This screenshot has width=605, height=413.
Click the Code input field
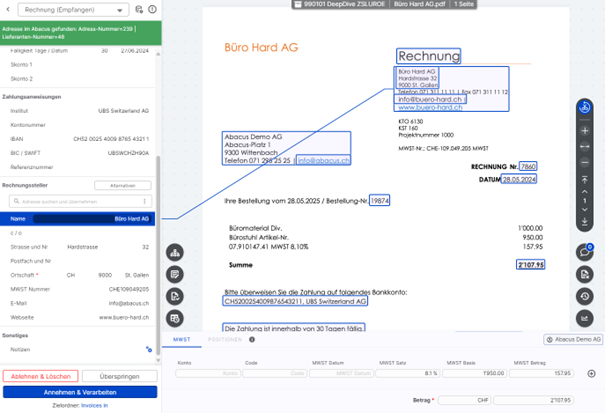tap(275, 374)
